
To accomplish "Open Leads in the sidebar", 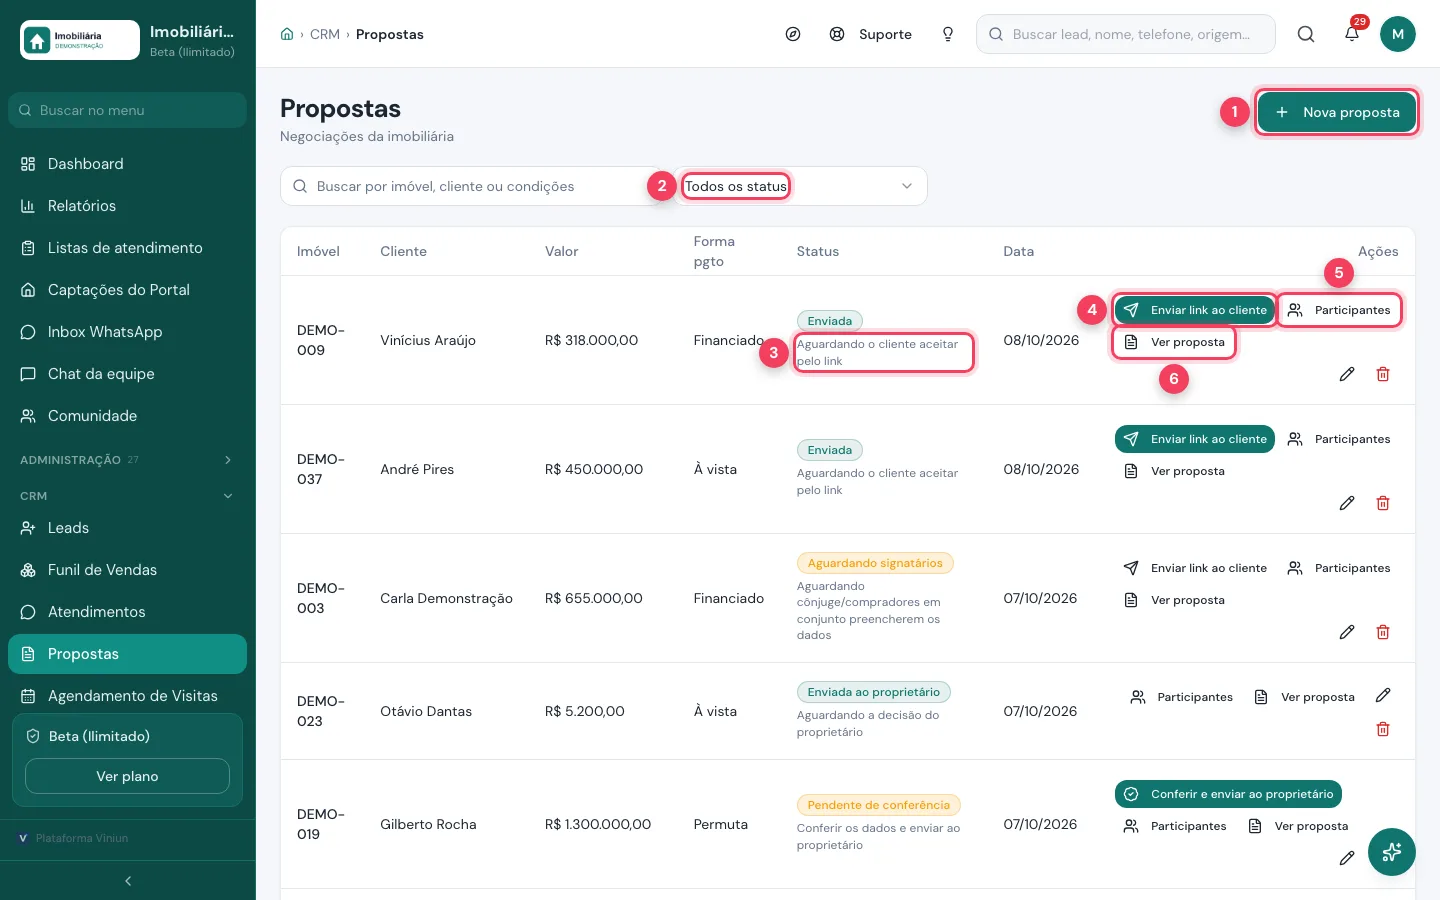I will [x=127, y=528].
